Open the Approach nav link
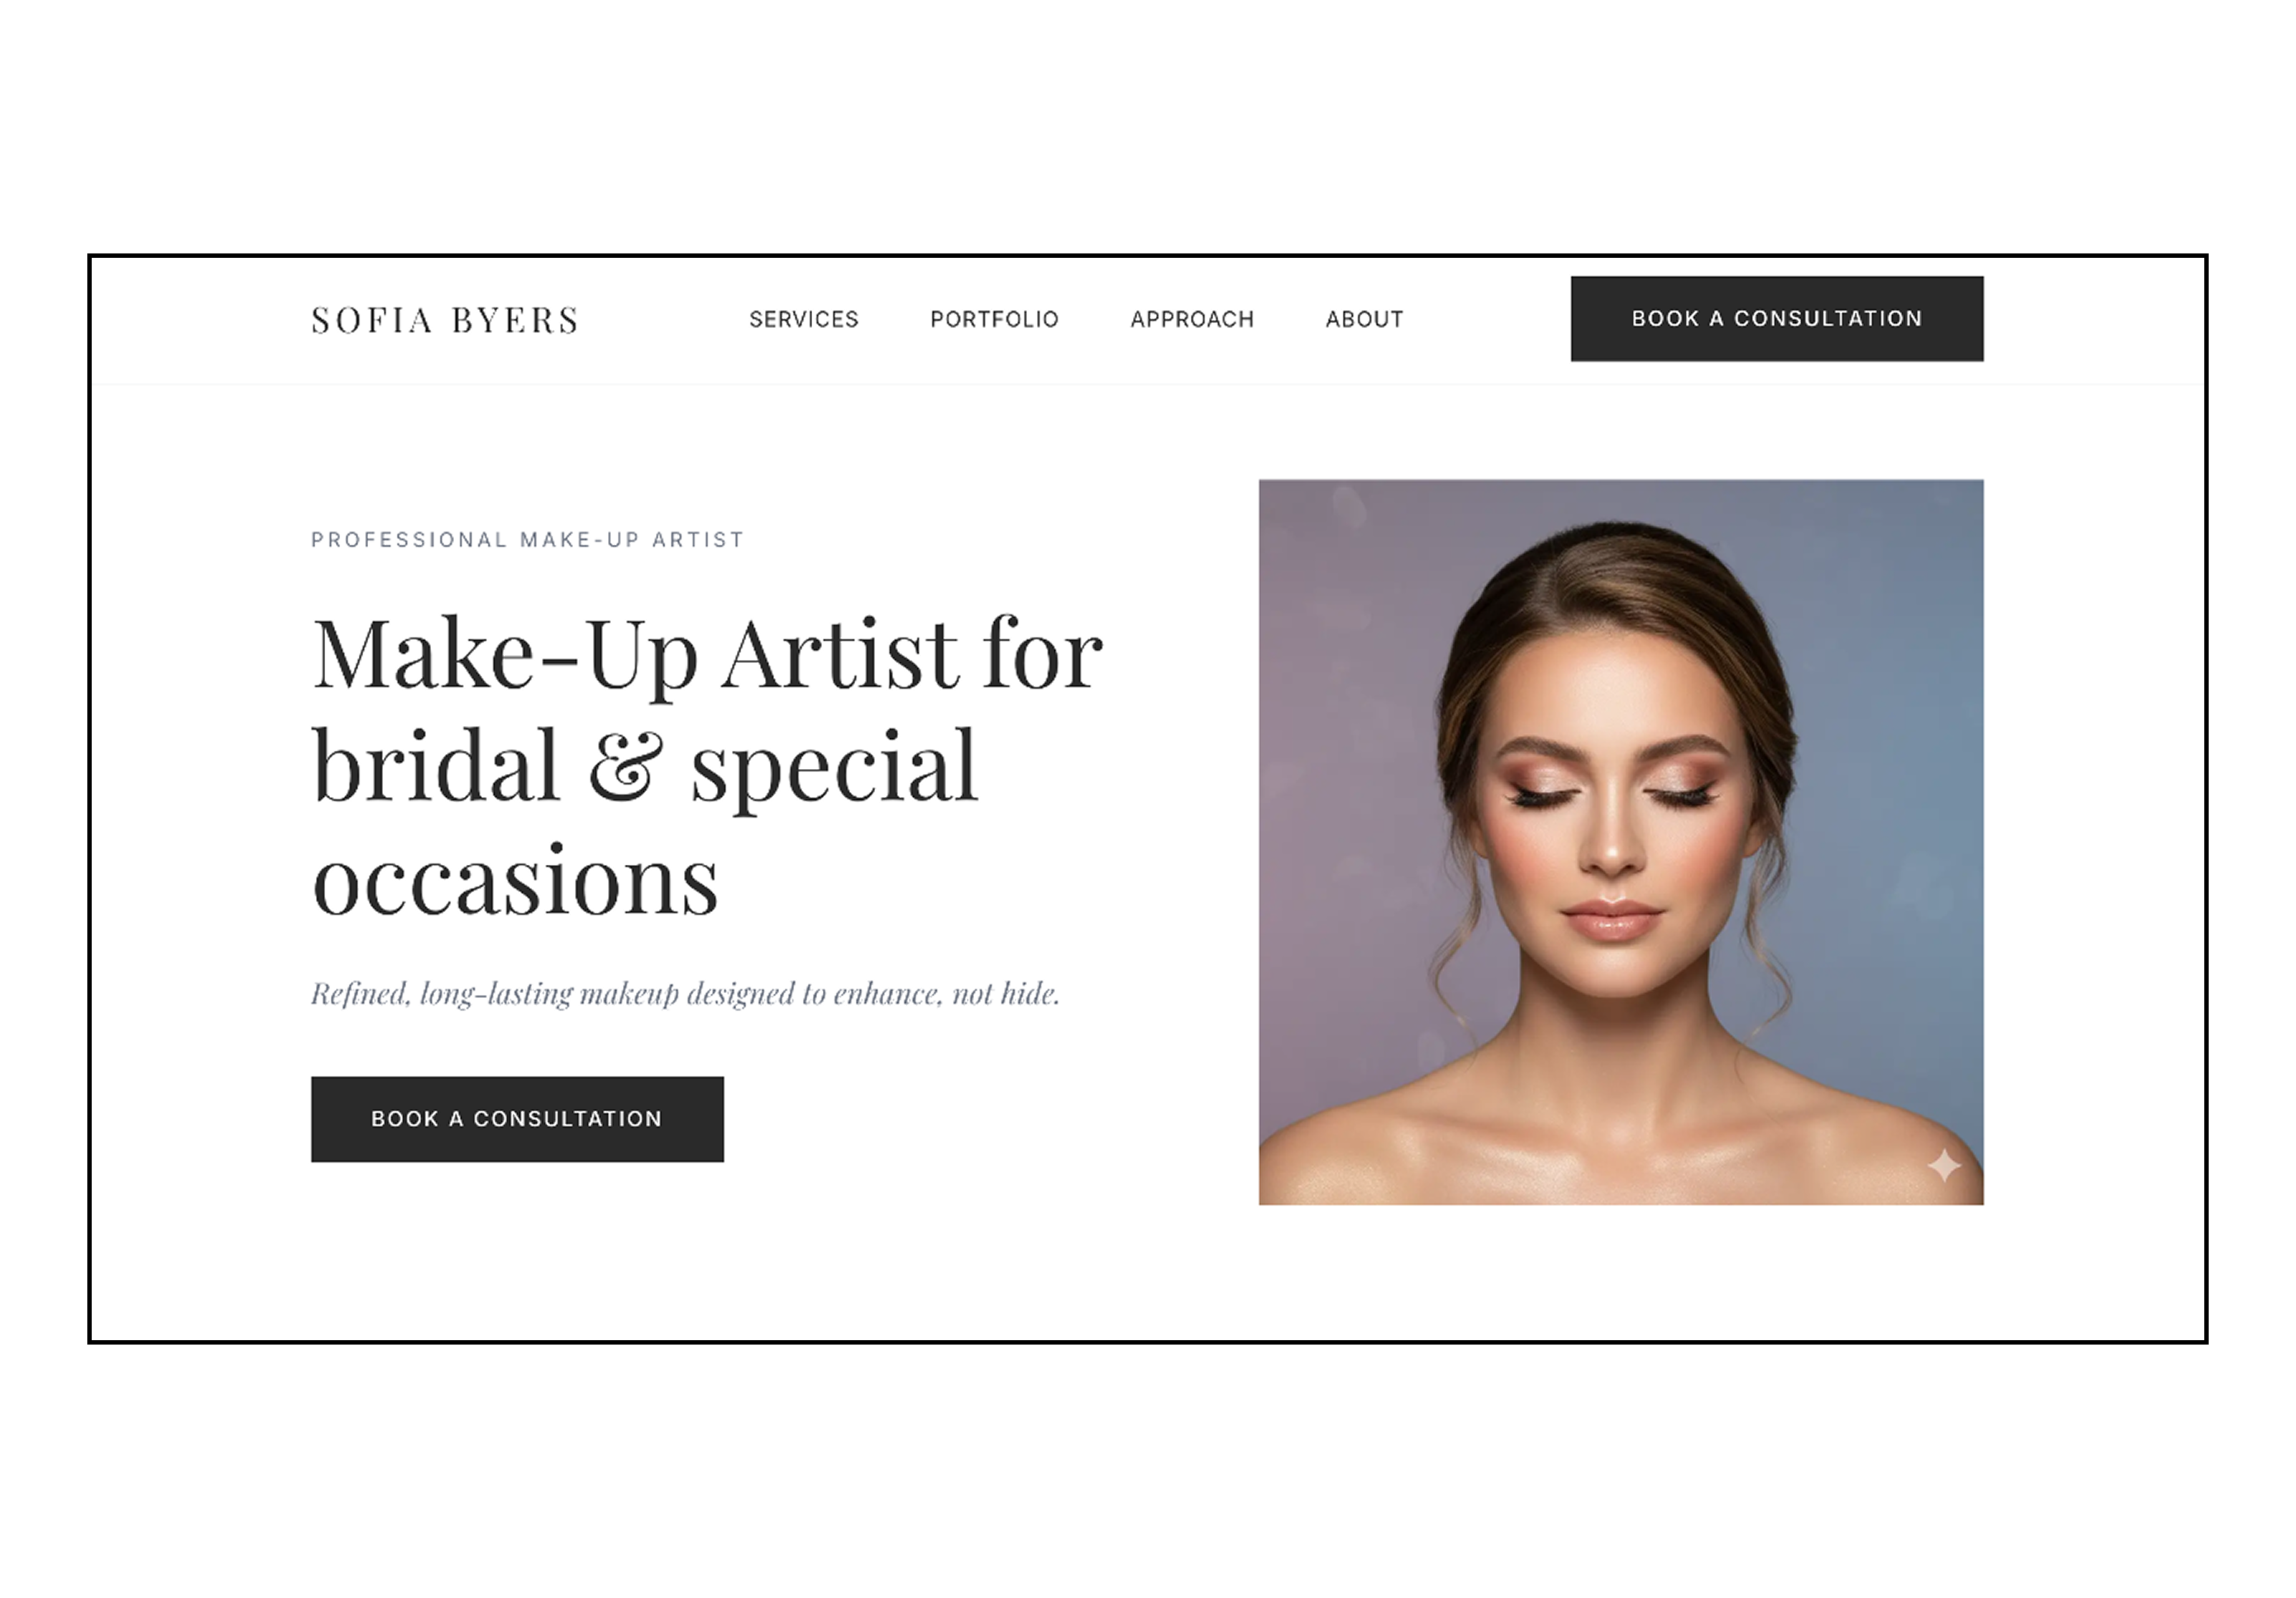The image size is (2296, 1598). coord(1192,319)
